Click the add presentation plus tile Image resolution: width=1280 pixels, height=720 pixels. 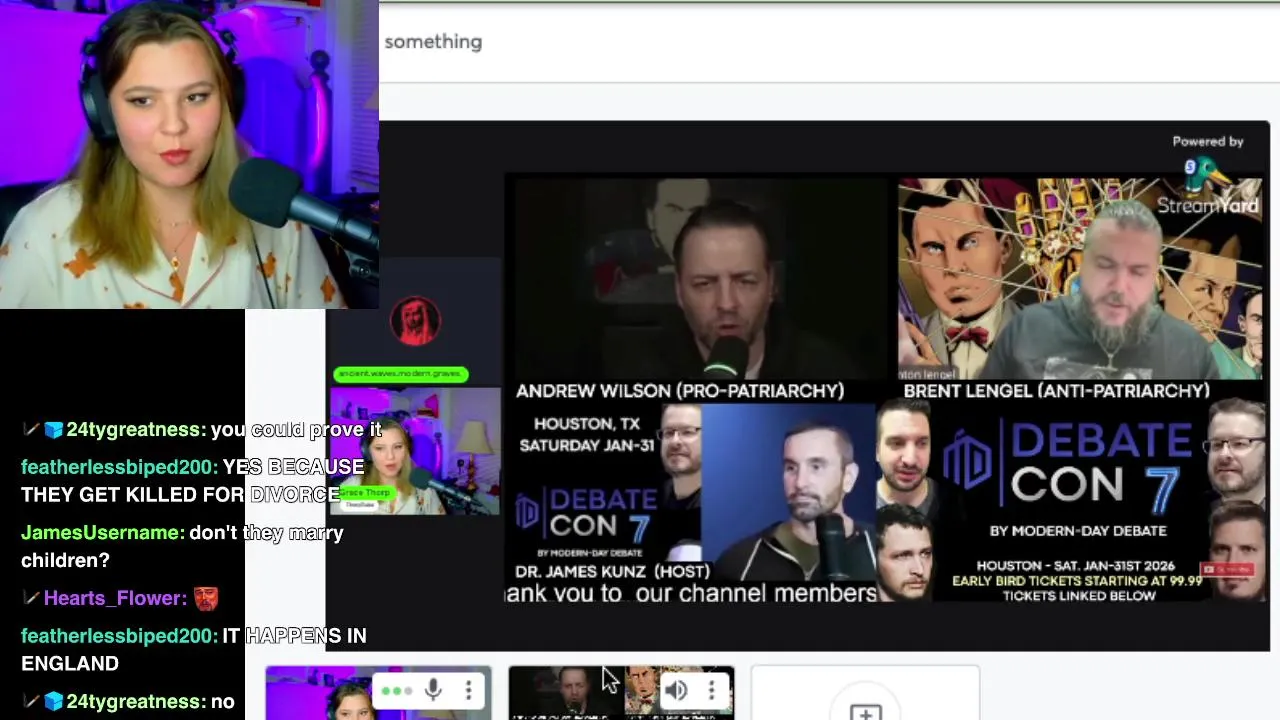coord(865,694)
